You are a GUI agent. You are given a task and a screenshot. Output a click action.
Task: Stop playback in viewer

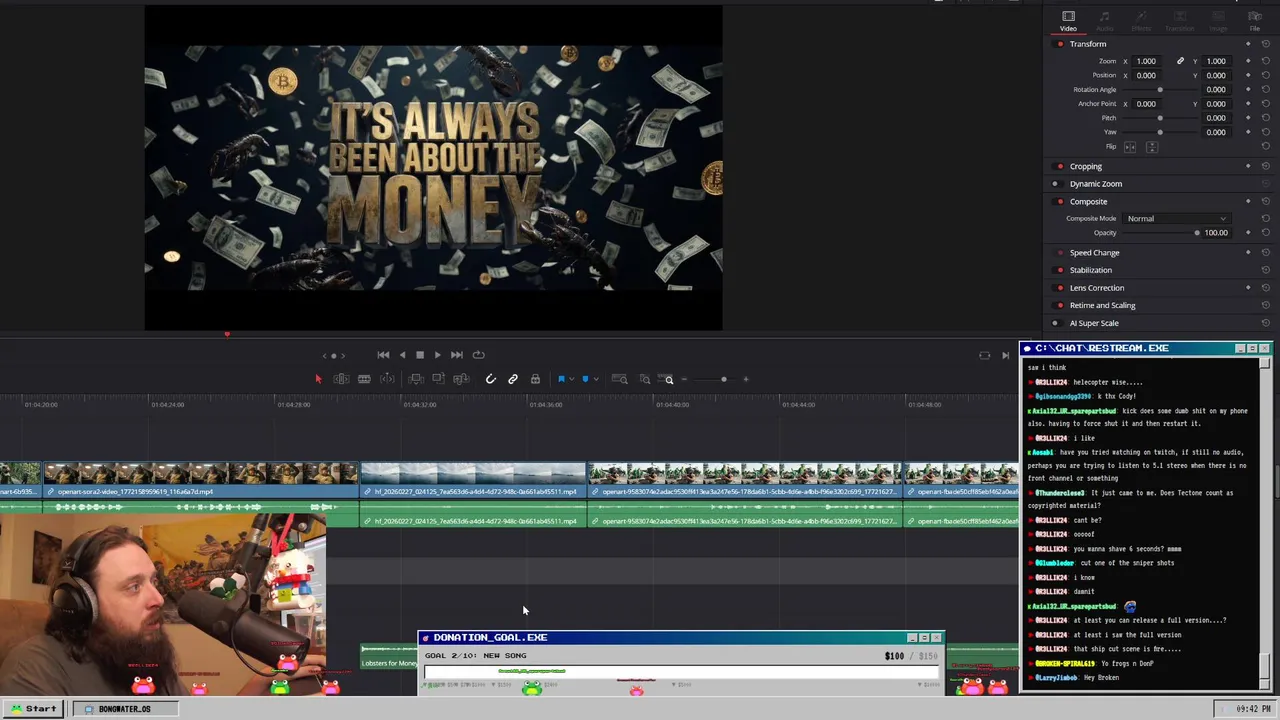click(x=420, y=355)
